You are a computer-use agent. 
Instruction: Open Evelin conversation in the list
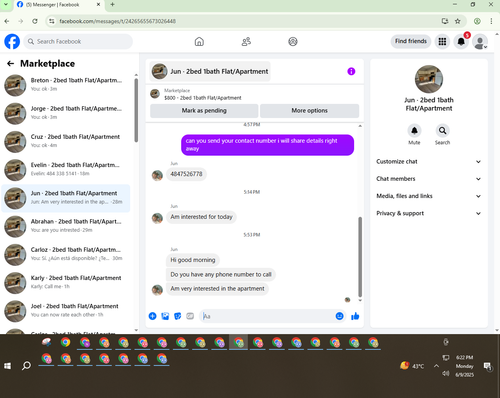click(66, 170)
